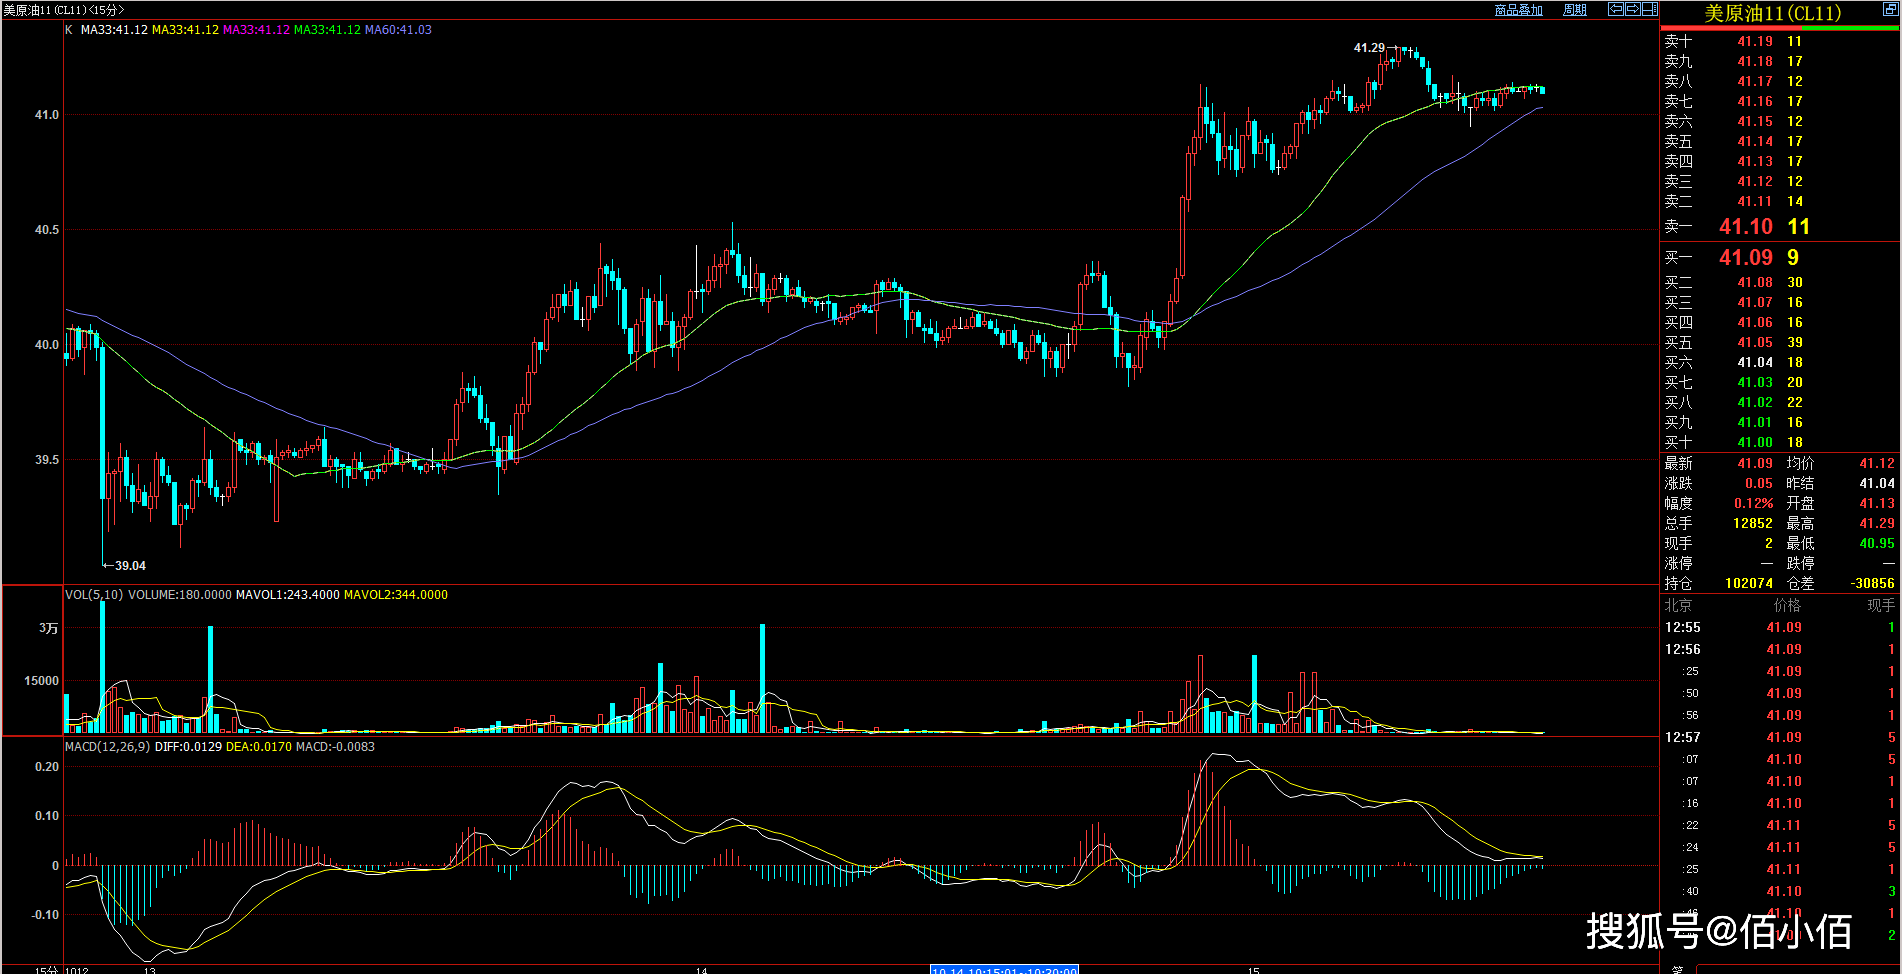Select the 美原油11 (CL11) 15分 chart title

64,10
